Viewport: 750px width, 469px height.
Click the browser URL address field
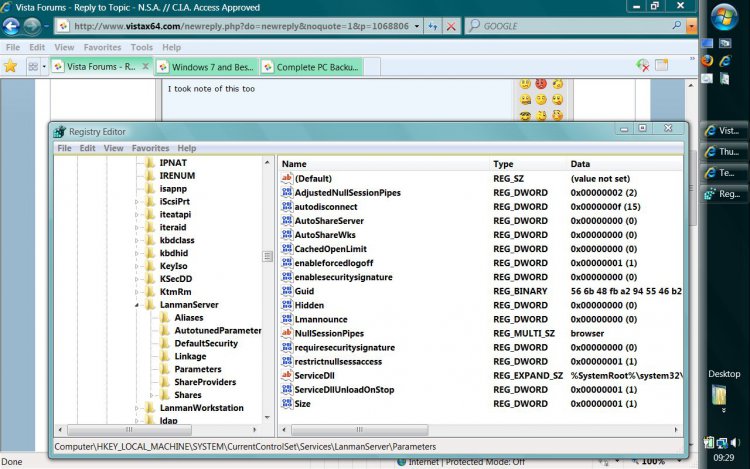pos(242,26)
